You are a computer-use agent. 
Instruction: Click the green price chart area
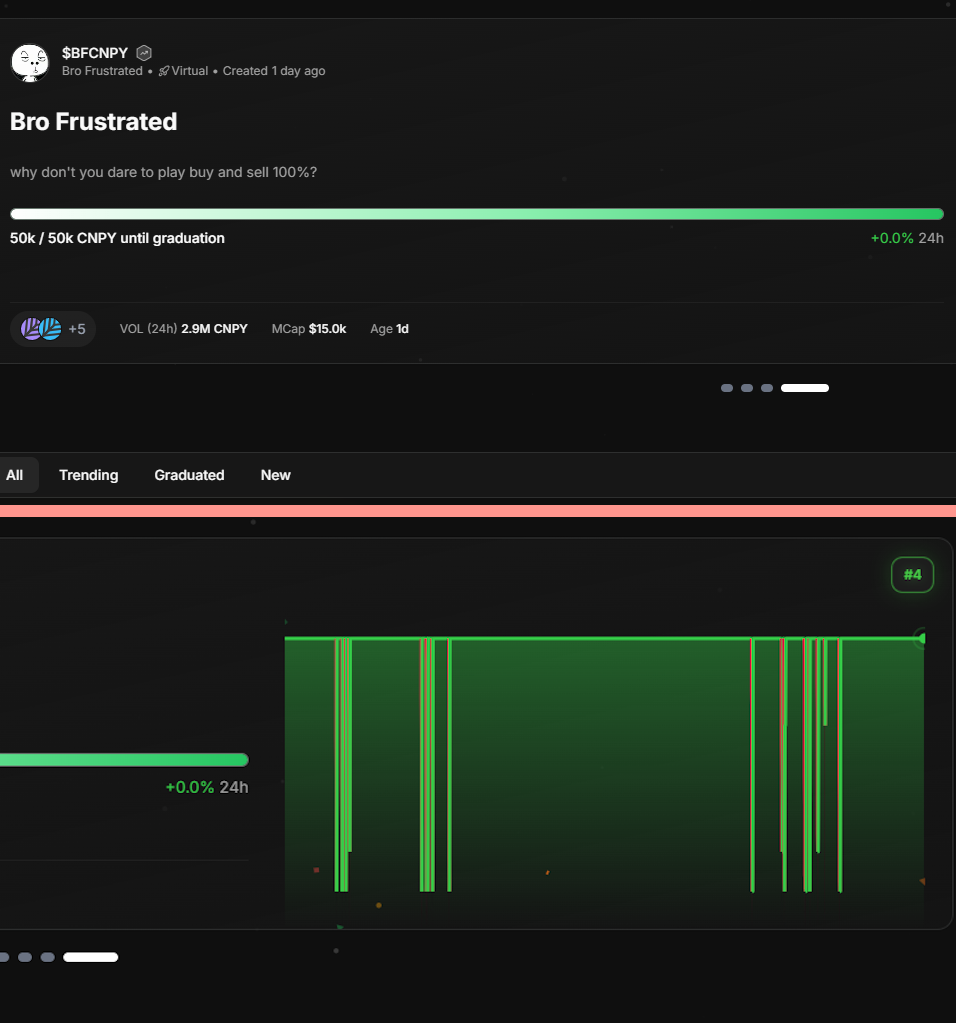pyautogui.click(x=600, y=770)
